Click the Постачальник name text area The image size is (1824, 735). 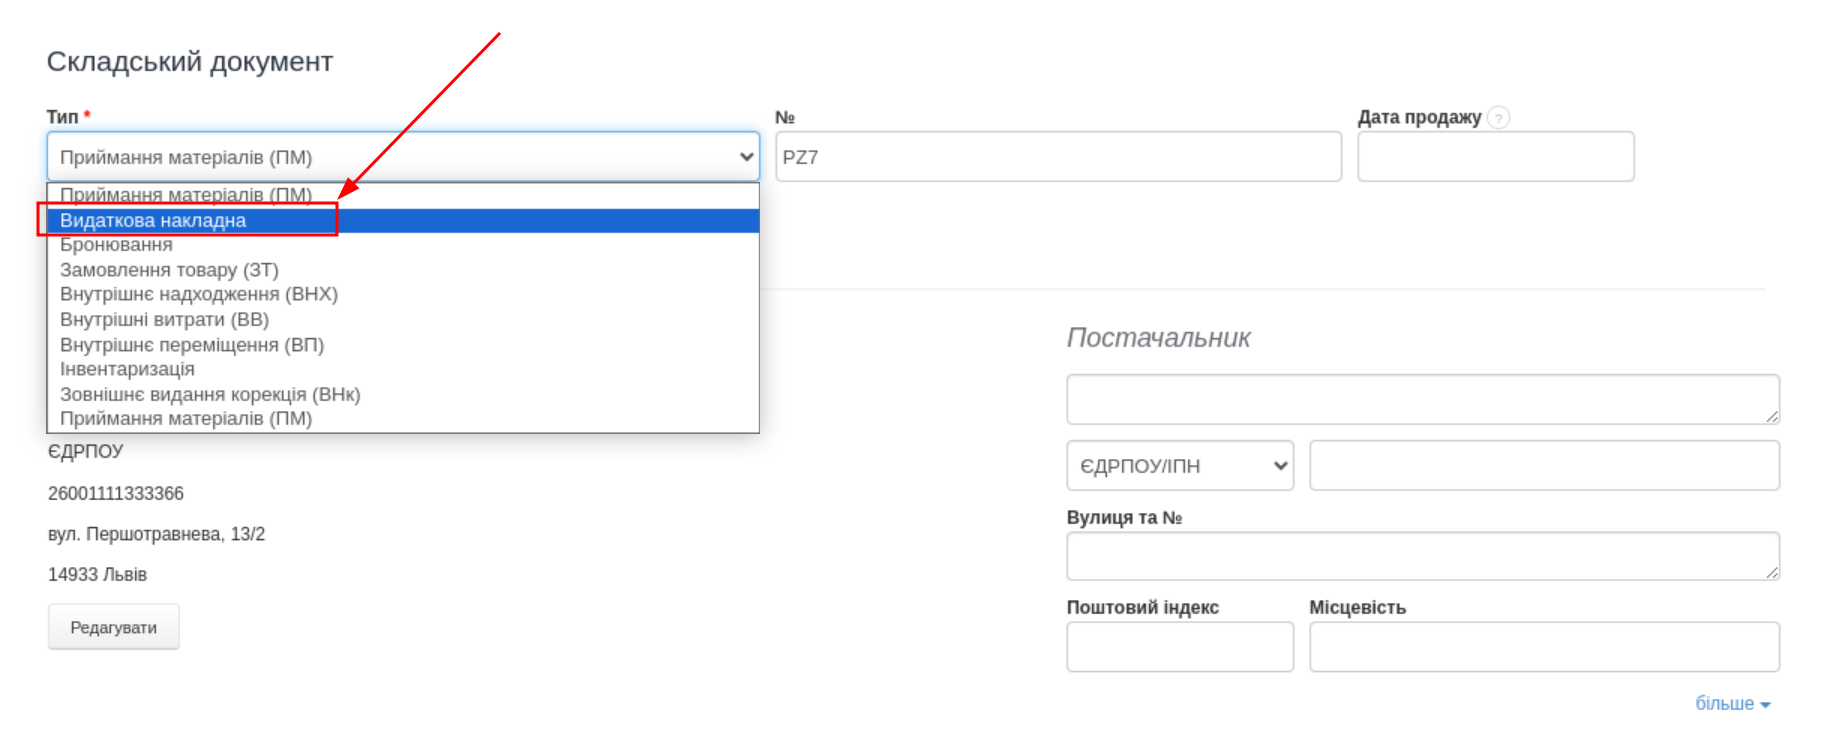point(1422,399)
